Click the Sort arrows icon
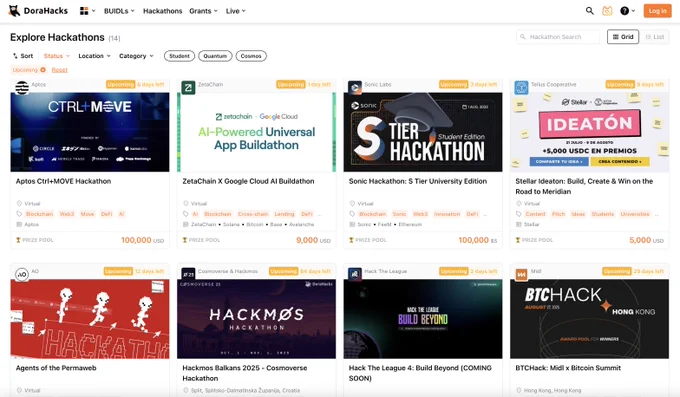The width and height of the screenshot is (680, 397). coord(15,56)
